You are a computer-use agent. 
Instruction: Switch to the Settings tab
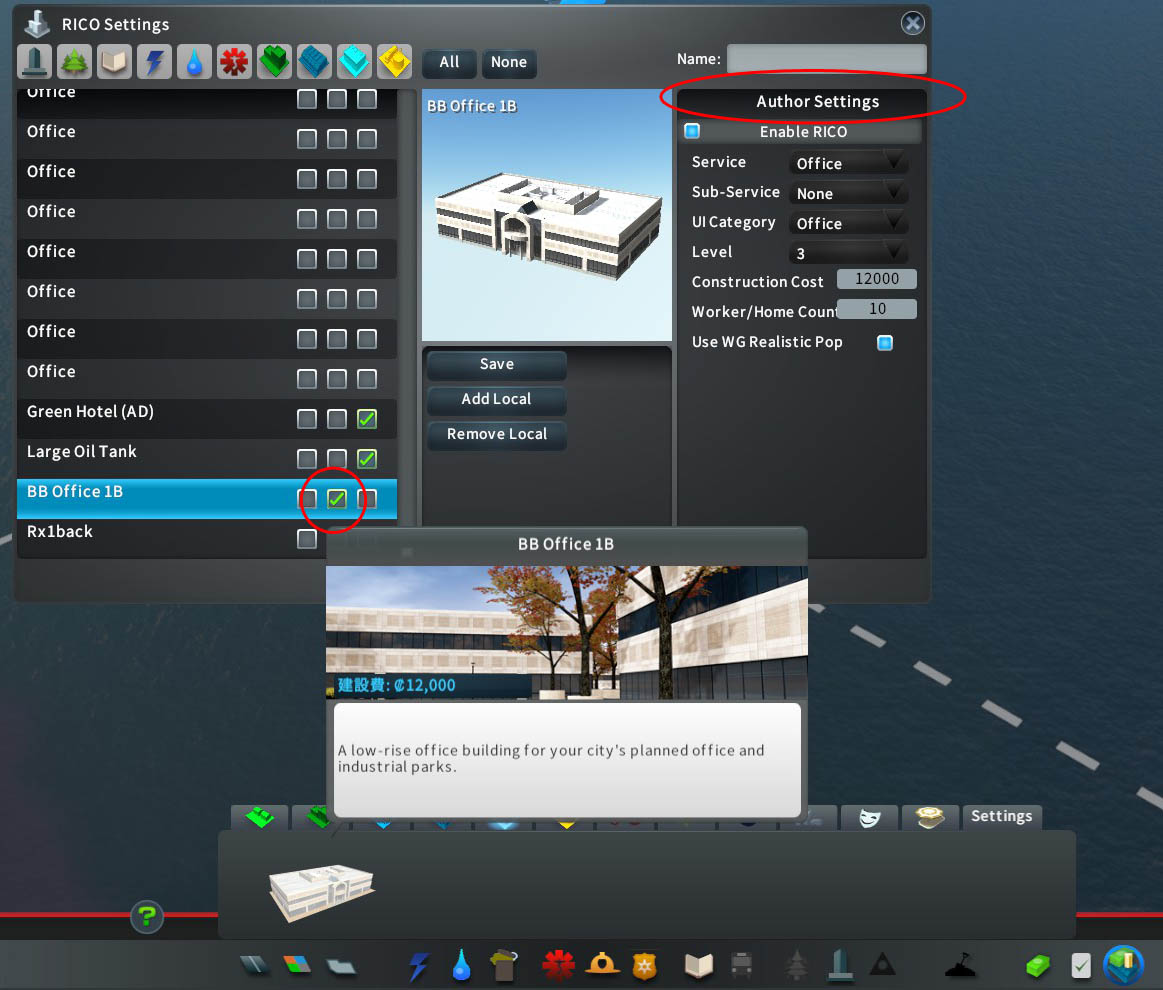click(x=1001, y=816)
